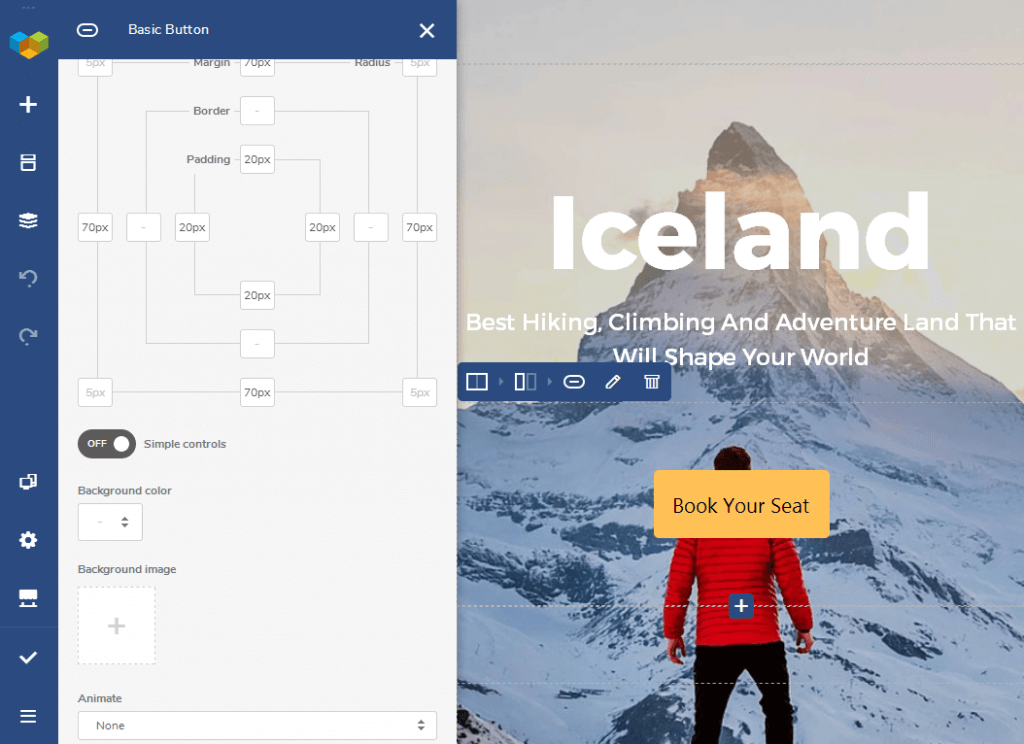Open the Add Element plus icon in sidebar
The width and height of the screenshot is (1024, 744).
tap(28, 105)
